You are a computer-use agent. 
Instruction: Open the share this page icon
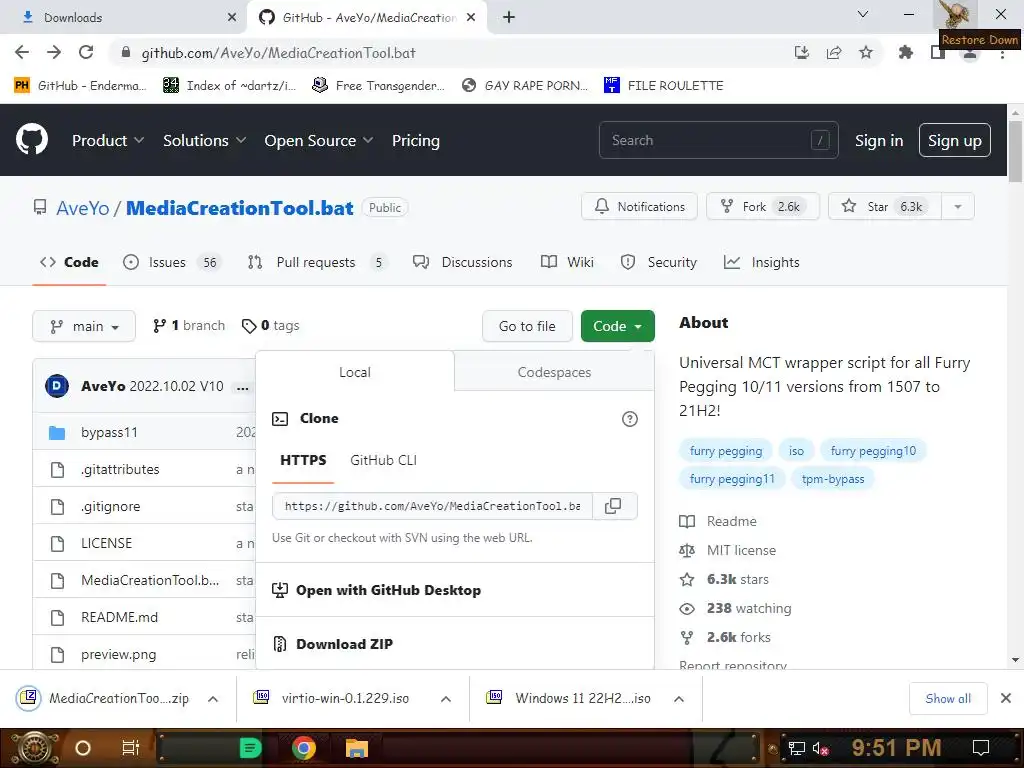(x=833, y=53)
